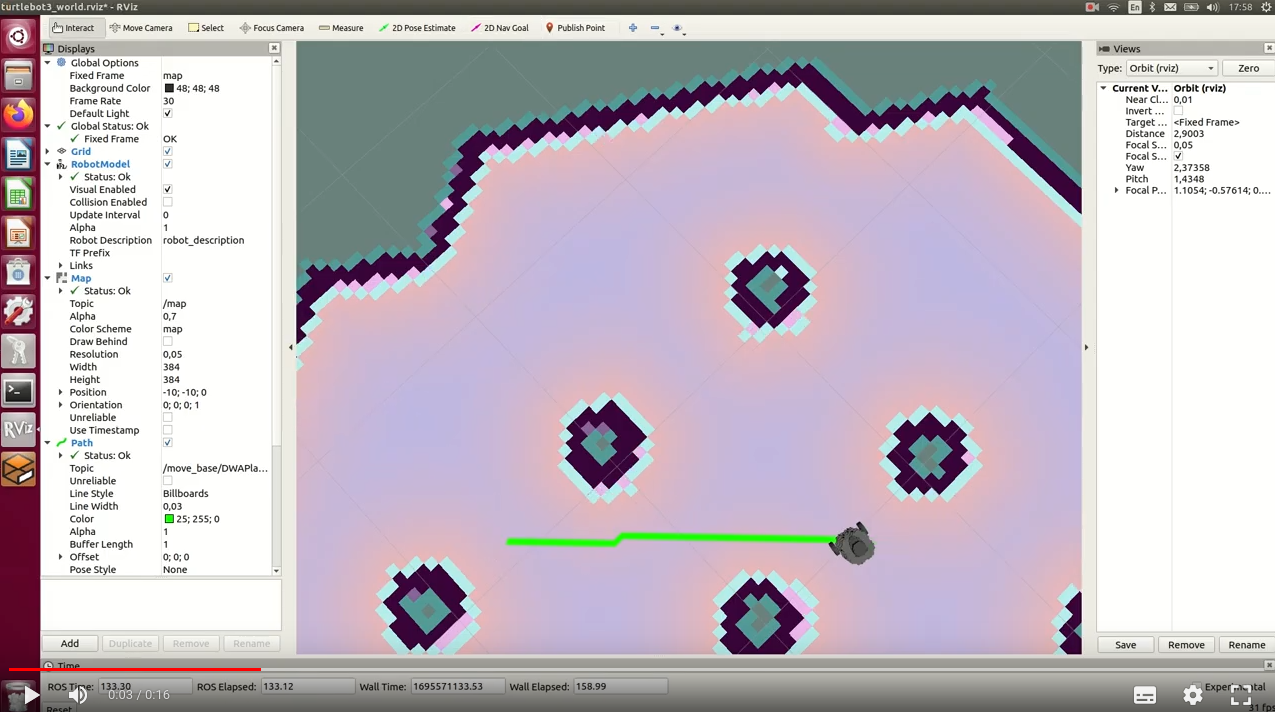The height and width of the screenshot is (712, 1275).
Task: Click the video volume speaker icon
Action: pyautogui.click(x=78, y=694)
